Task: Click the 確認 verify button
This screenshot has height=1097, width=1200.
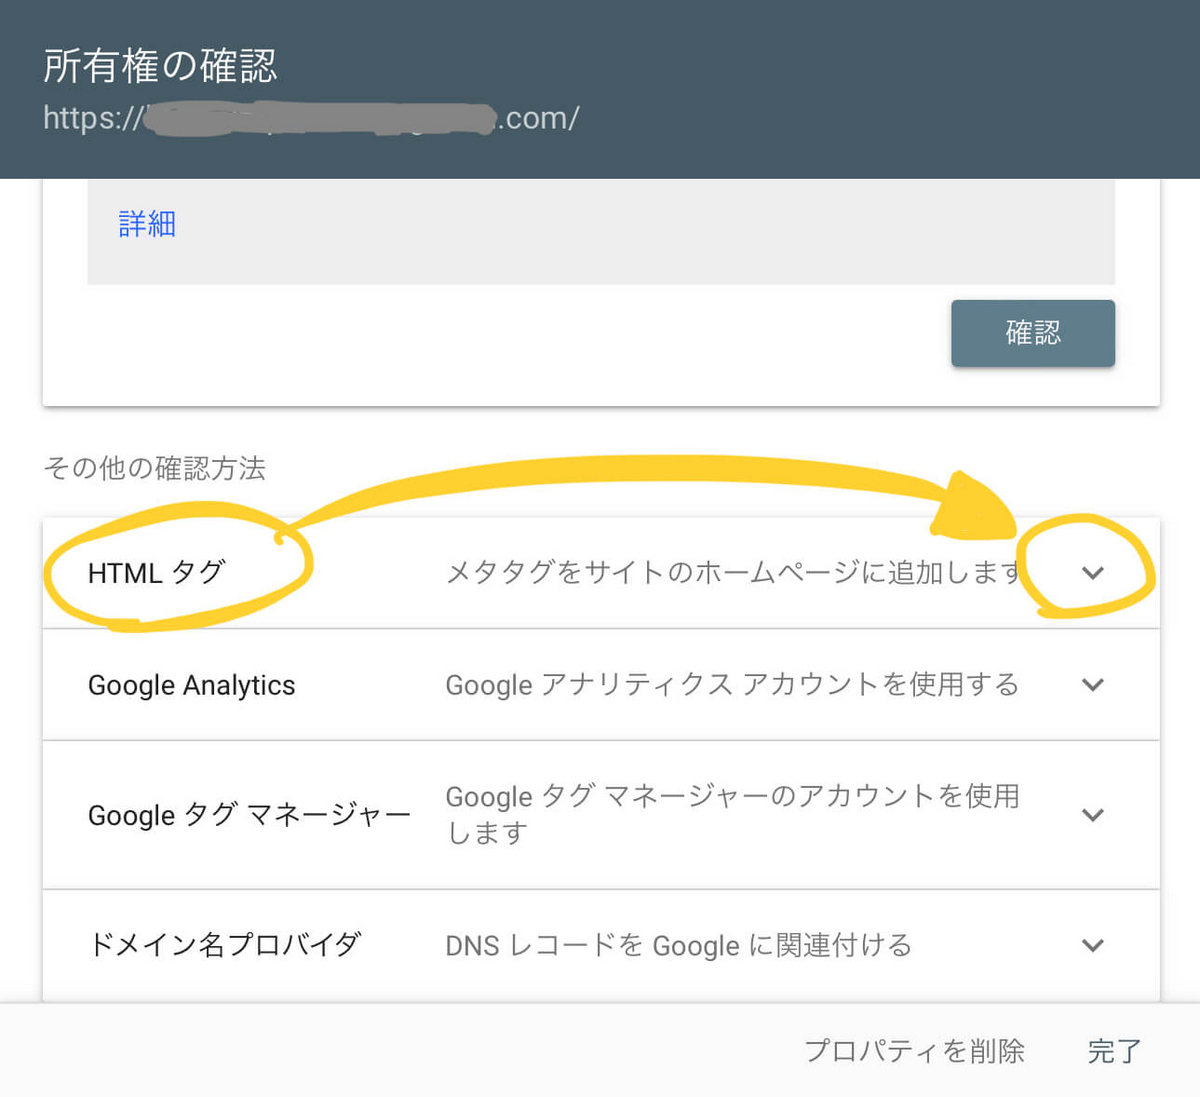Action: [x=1033, y=333]
